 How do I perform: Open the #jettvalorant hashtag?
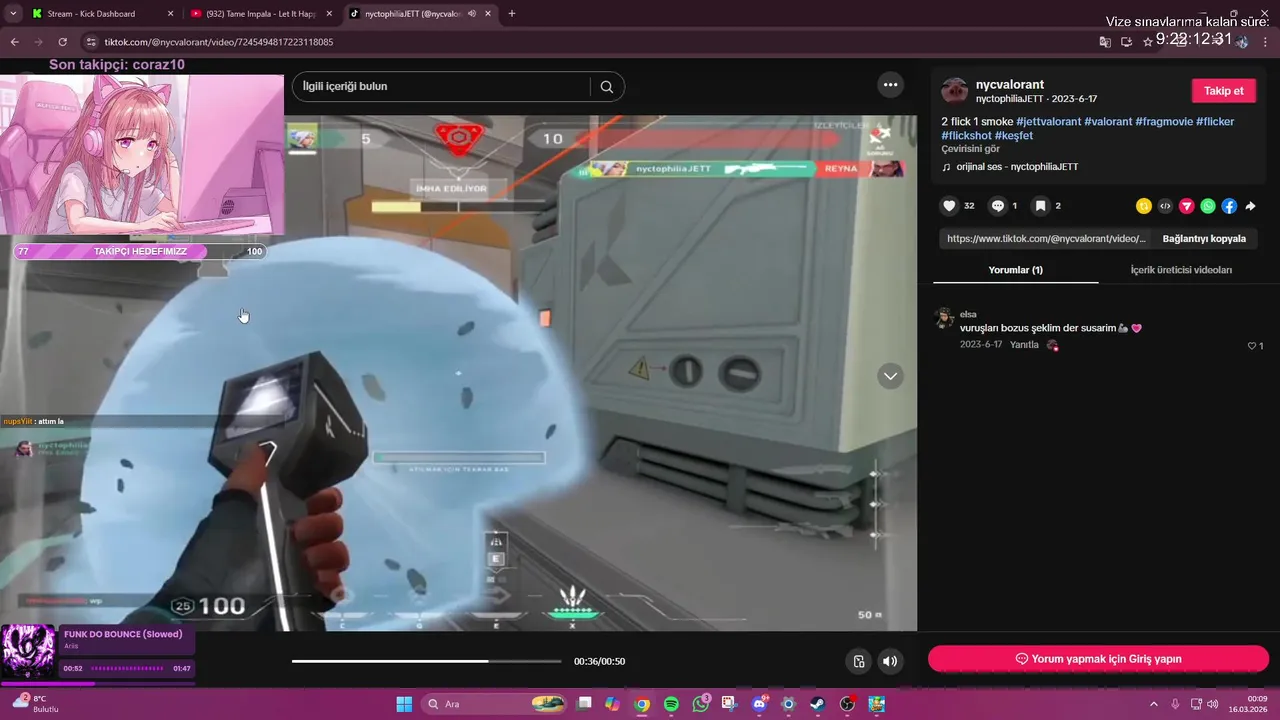click(x=1048, y=121)
